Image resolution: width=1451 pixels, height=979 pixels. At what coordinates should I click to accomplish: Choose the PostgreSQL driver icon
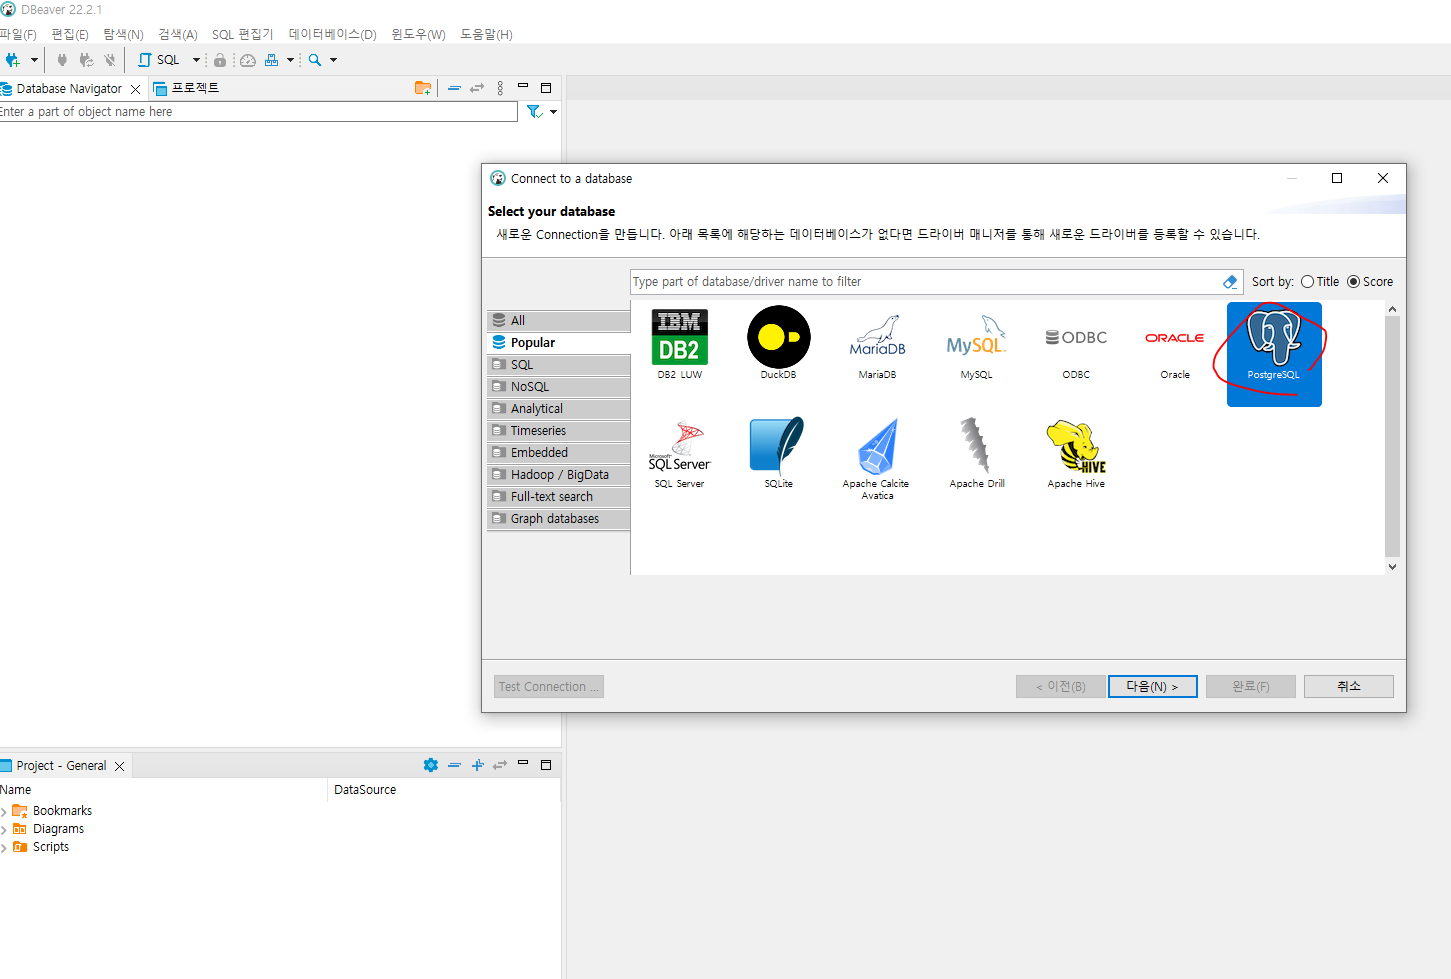click(1274, 354)
